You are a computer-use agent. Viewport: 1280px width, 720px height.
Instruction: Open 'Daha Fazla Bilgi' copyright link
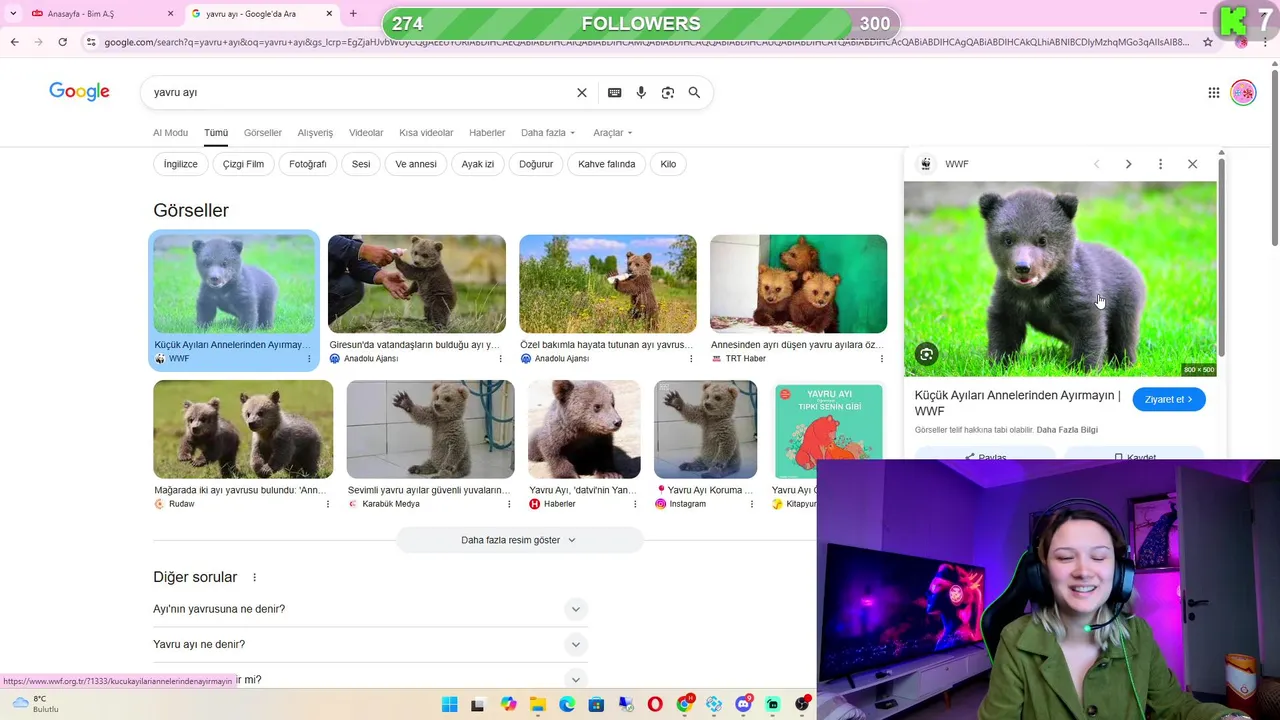[1067, 430]
